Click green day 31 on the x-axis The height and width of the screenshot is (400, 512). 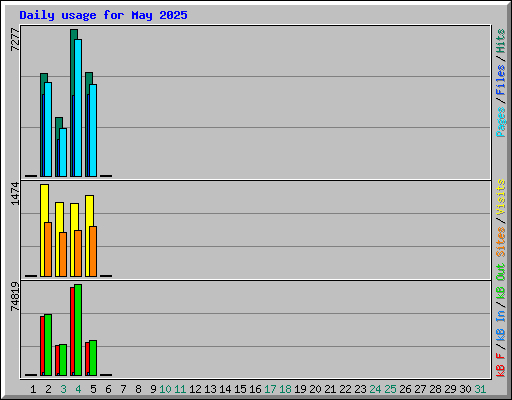480,389
